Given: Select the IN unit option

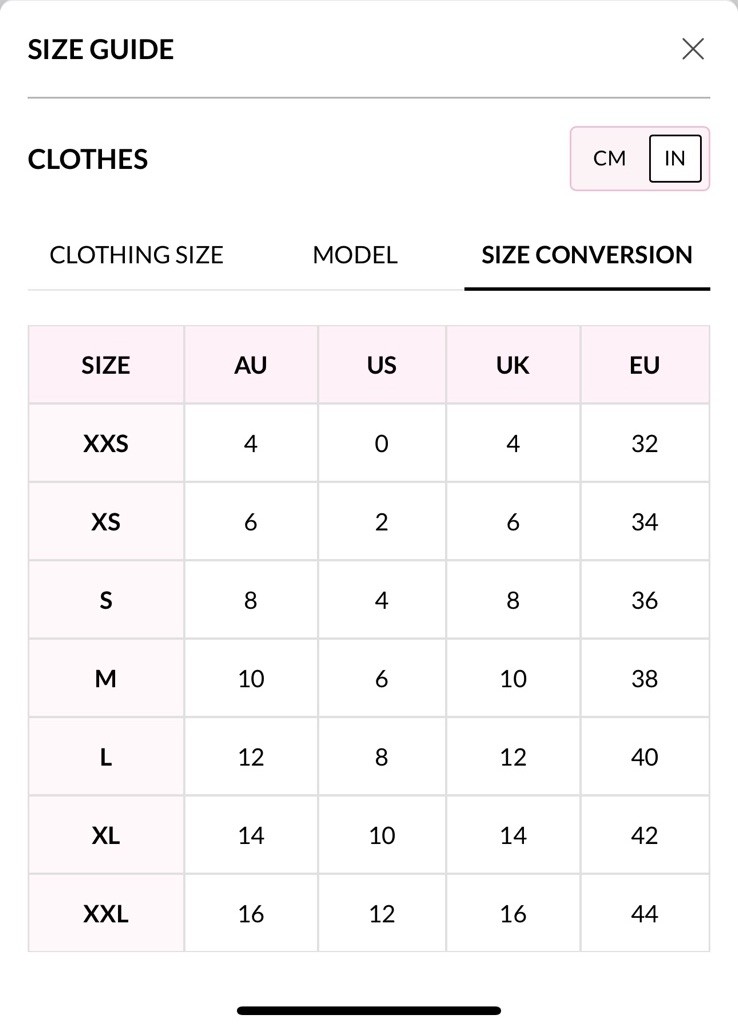Looking at the screenshot, I should click(x=675, y=158).
